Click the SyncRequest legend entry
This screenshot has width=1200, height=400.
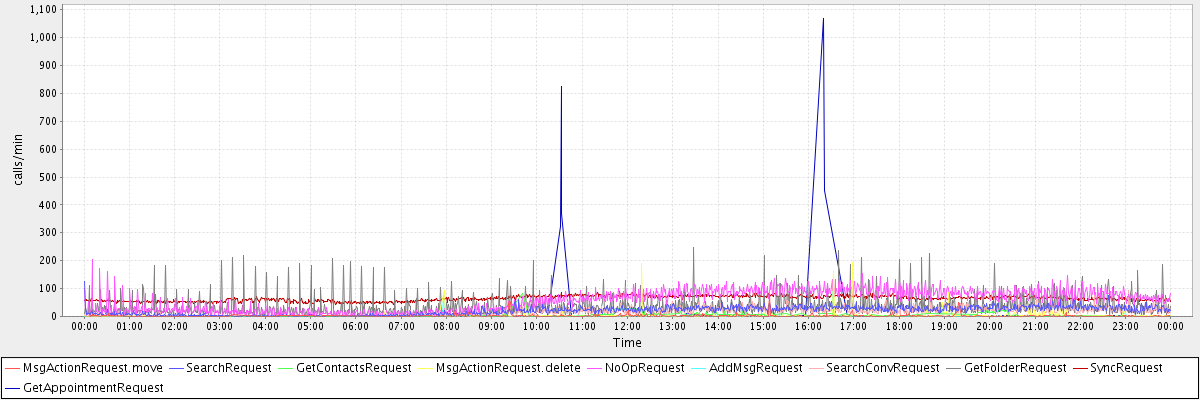(1130, 368)
